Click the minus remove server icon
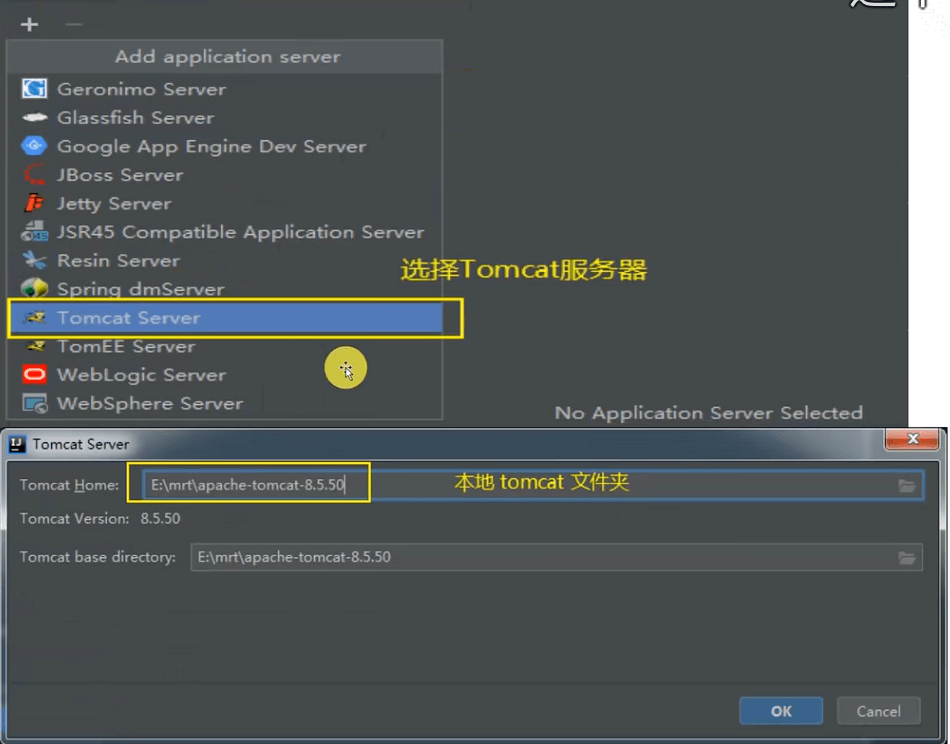The width and height of the screenshot is (950, 744). [74, 24]
